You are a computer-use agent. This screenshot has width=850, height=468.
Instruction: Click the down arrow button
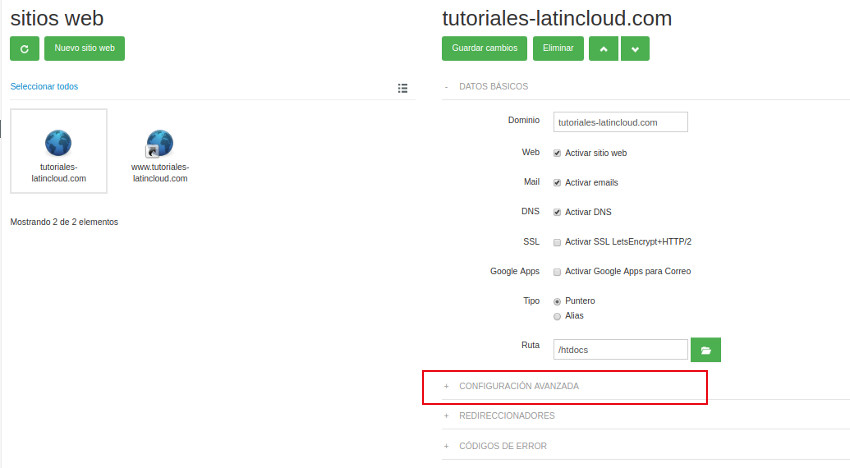point(635,48)
